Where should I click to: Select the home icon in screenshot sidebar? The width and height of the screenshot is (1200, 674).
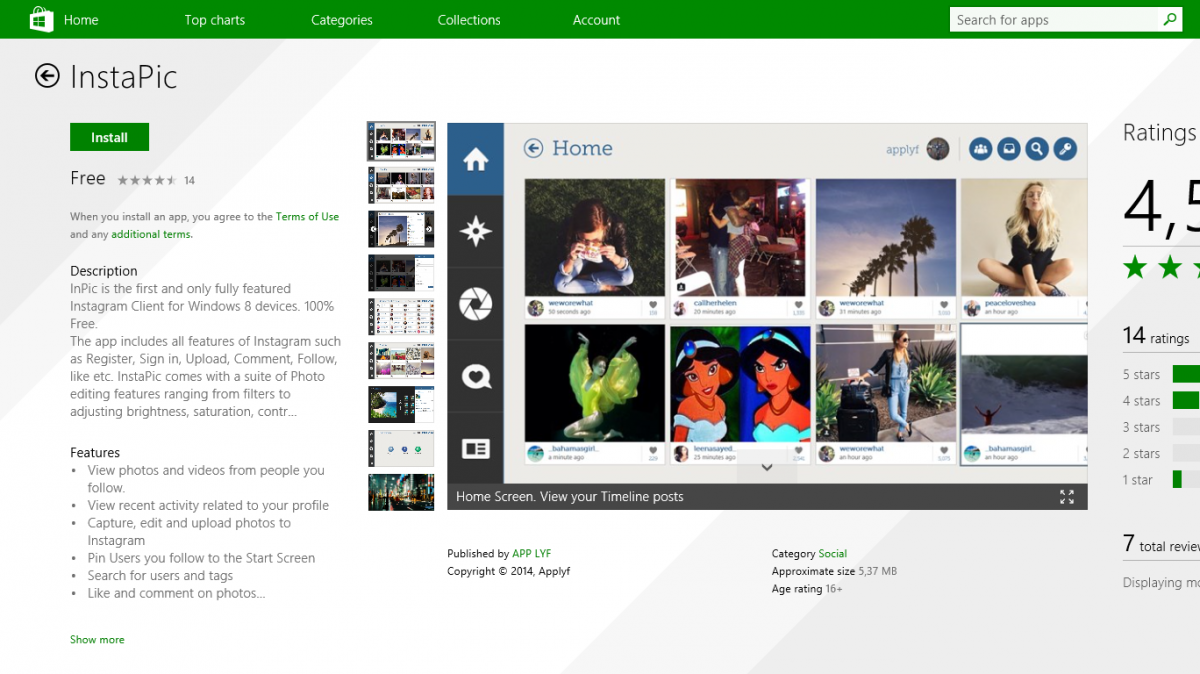(475, 159)
